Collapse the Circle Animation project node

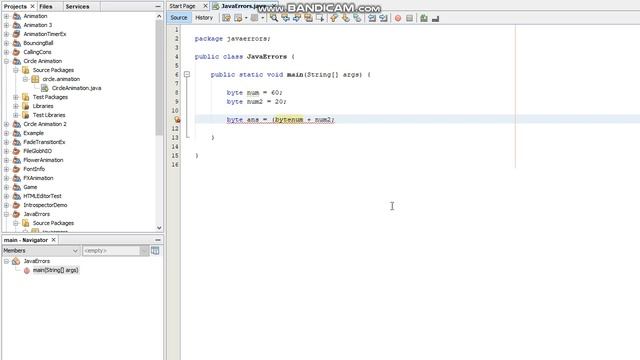pos(6,61)
